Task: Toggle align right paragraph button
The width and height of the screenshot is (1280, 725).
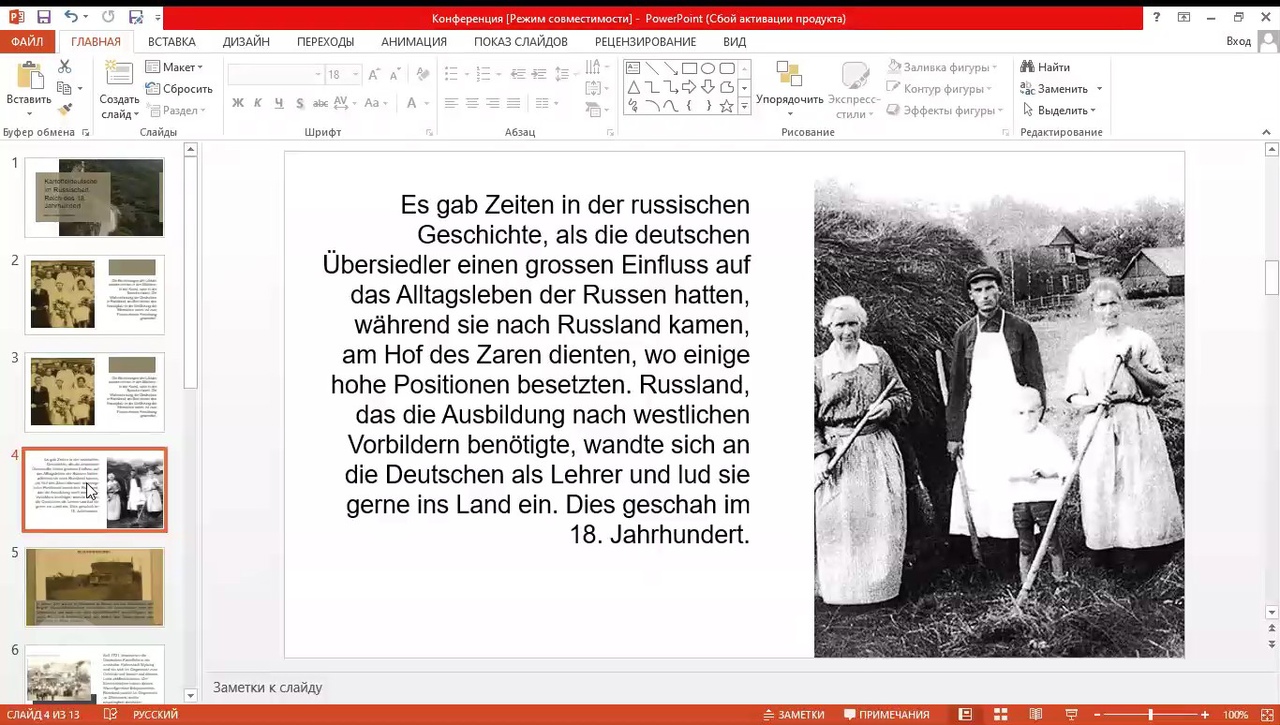Action: point(493,103)
